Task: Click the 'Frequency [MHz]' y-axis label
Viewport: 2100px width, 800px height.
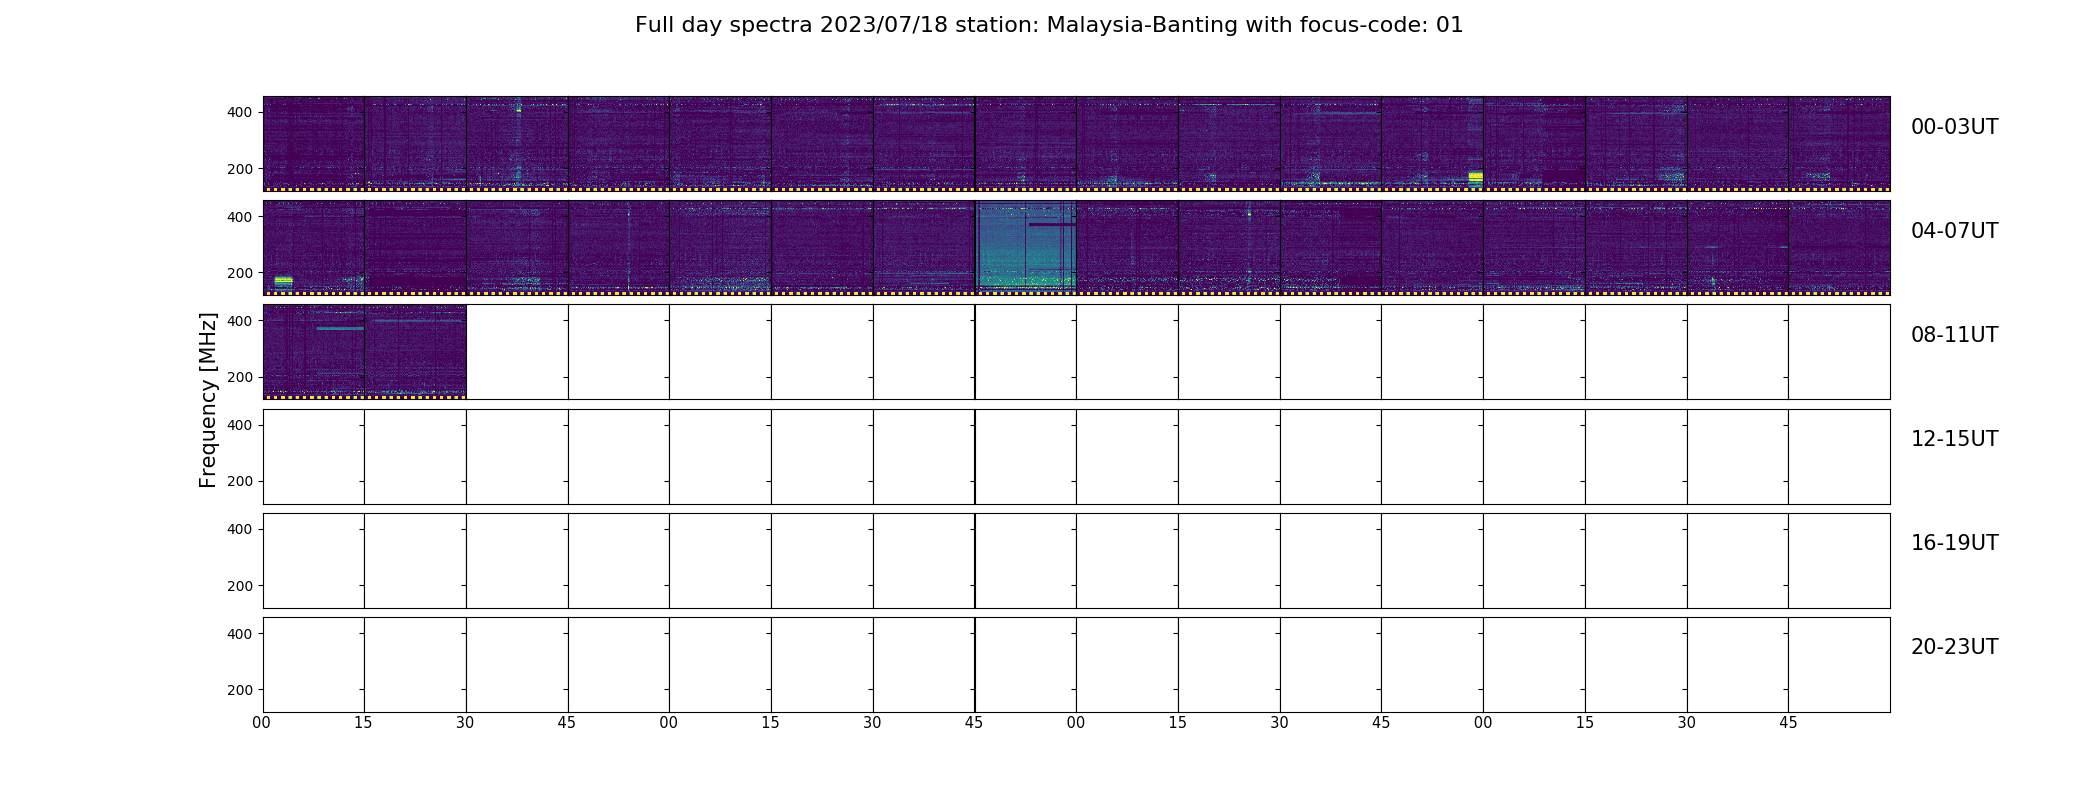Action: (208, 400)
